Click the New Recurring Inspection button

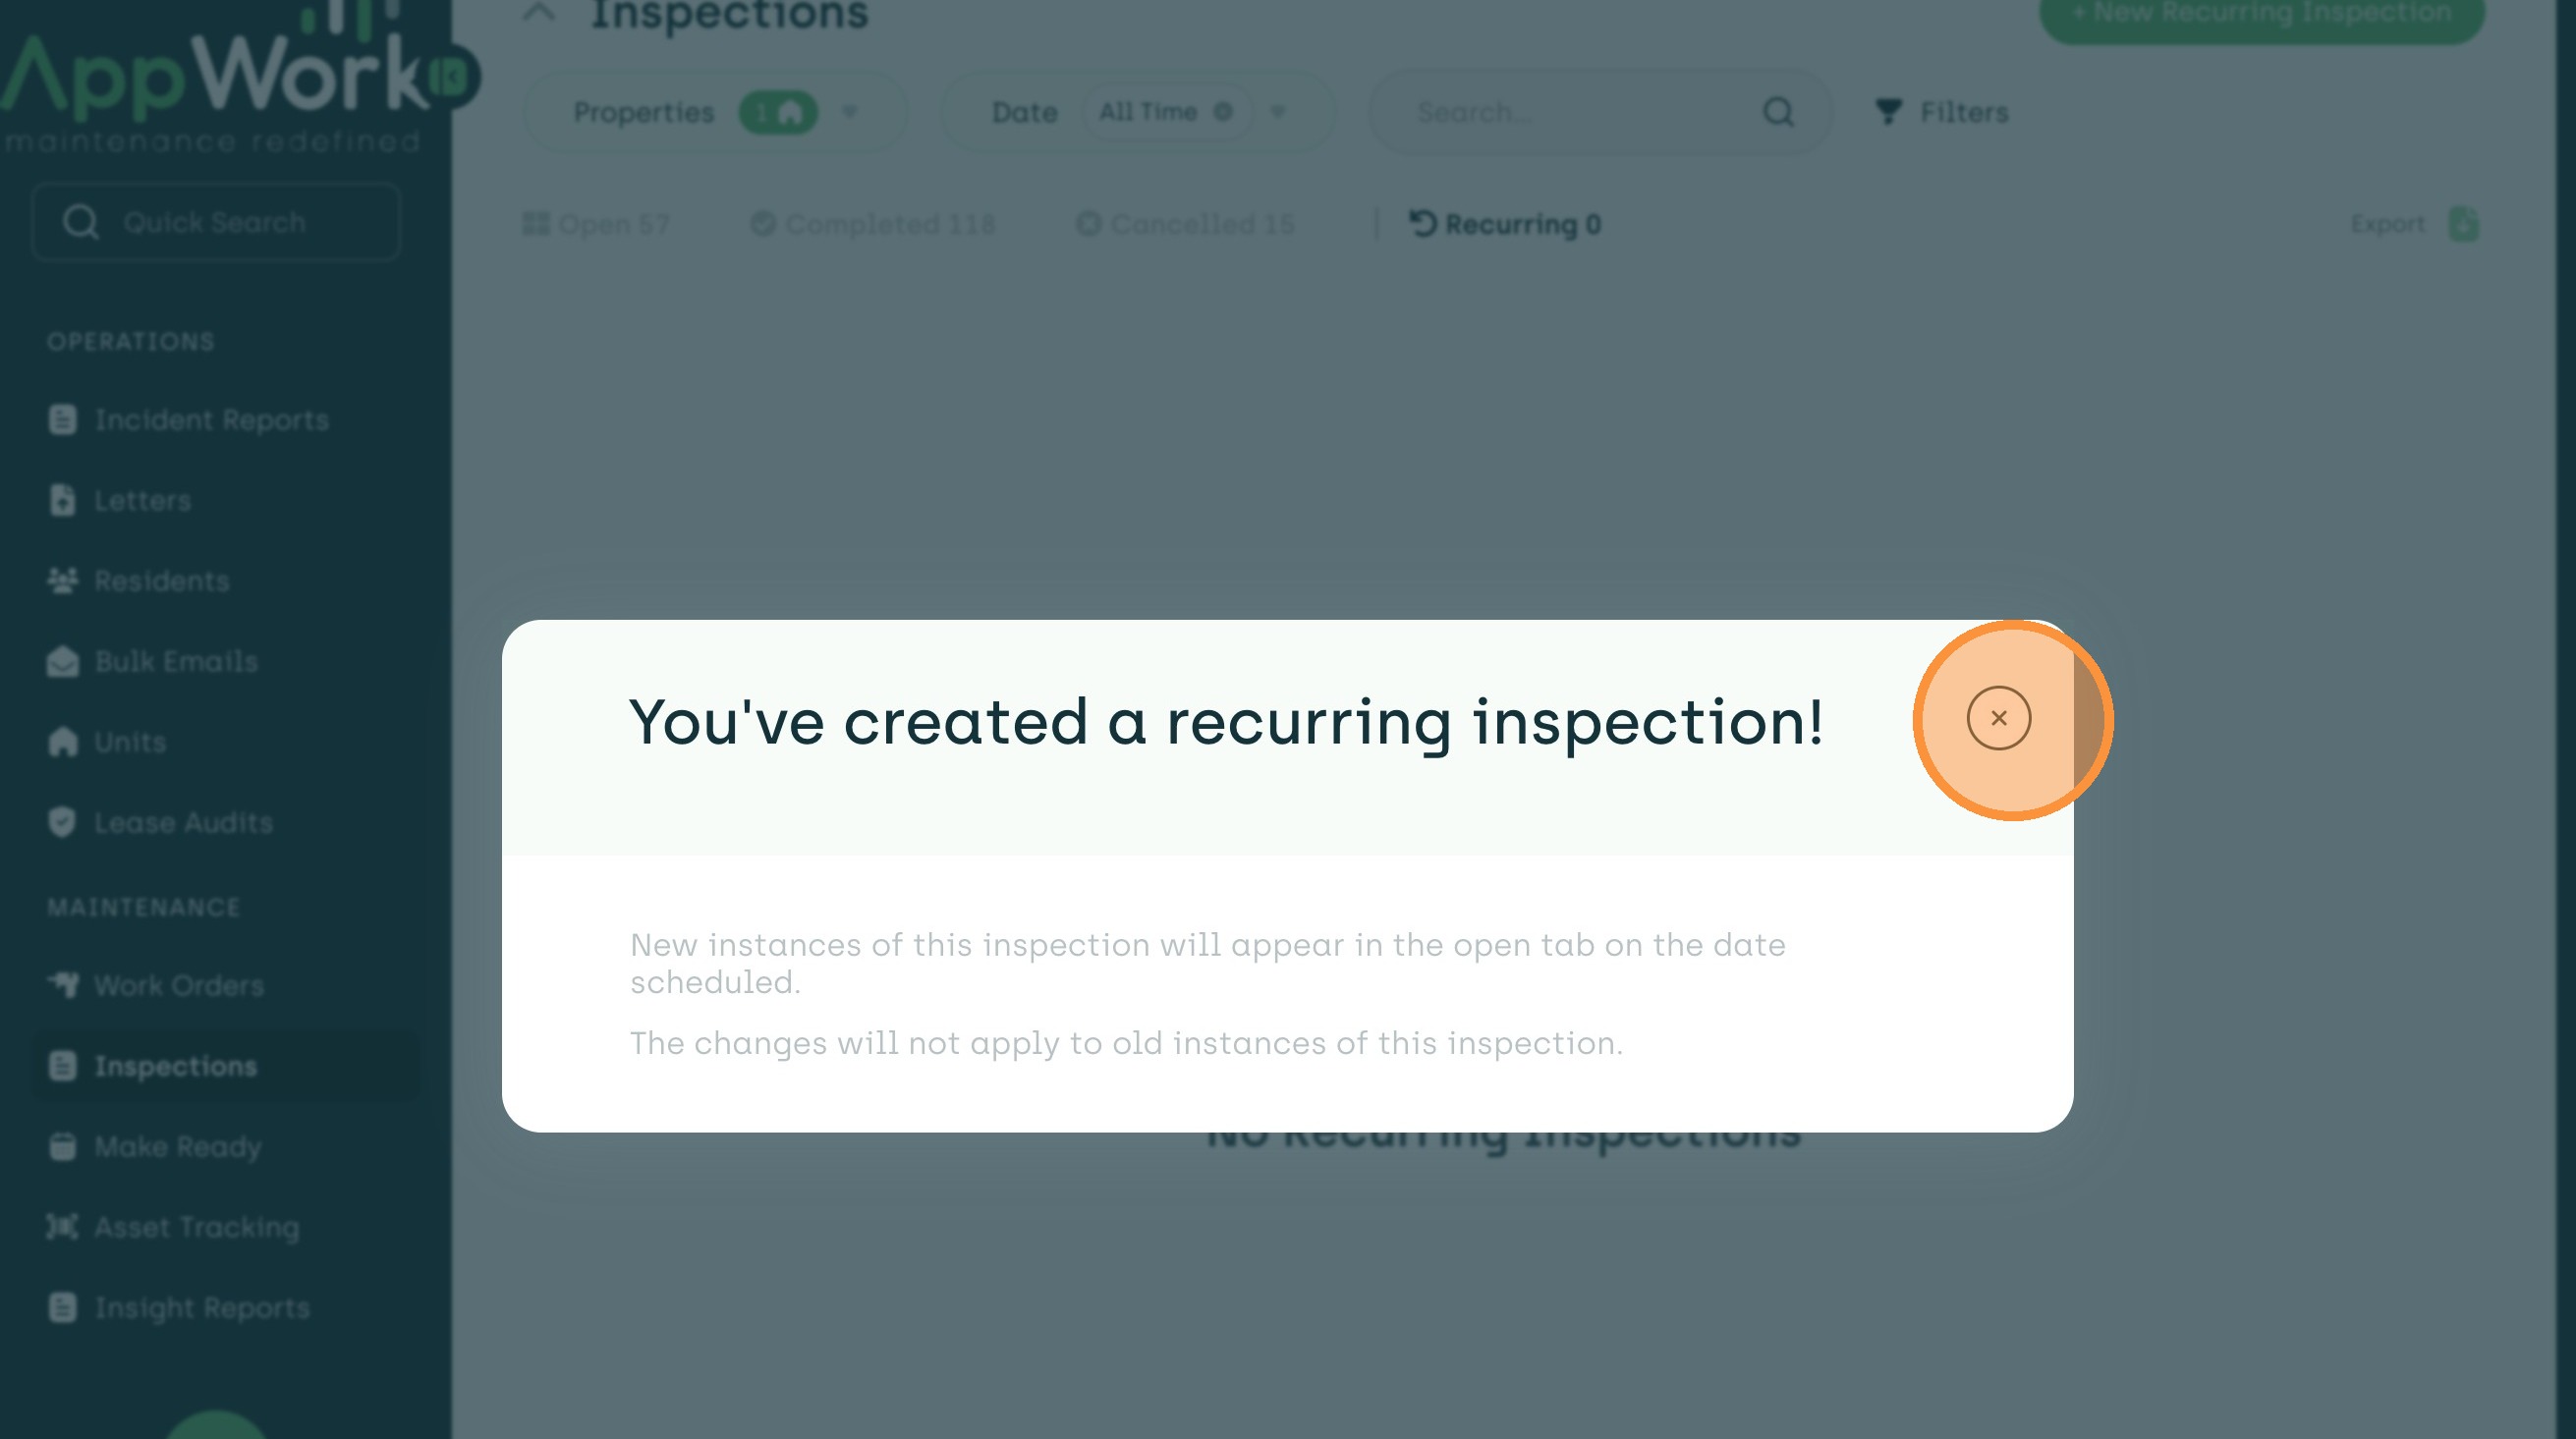[x=2260, y=14]
